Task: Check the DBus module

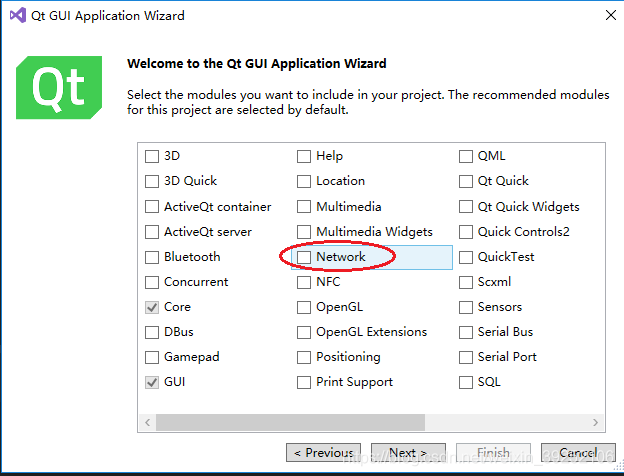Action: pyautogui.click(x=152, y=332)
